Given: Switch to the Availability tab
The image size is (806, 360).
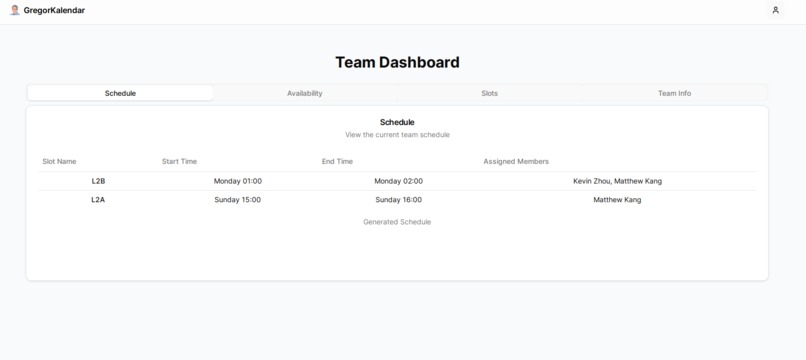Looking at the screenshot, I should point(305,93).
